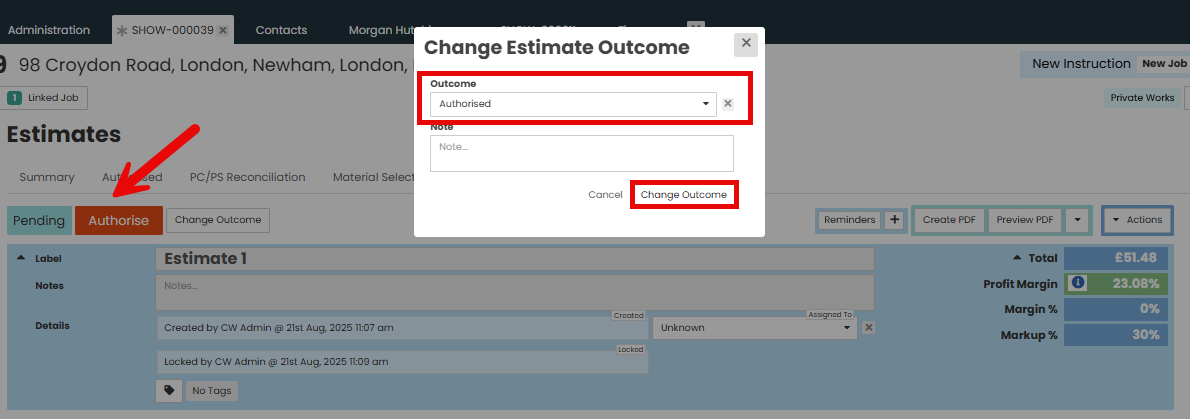Click the Estimate 1 label field

click(515, 259)
